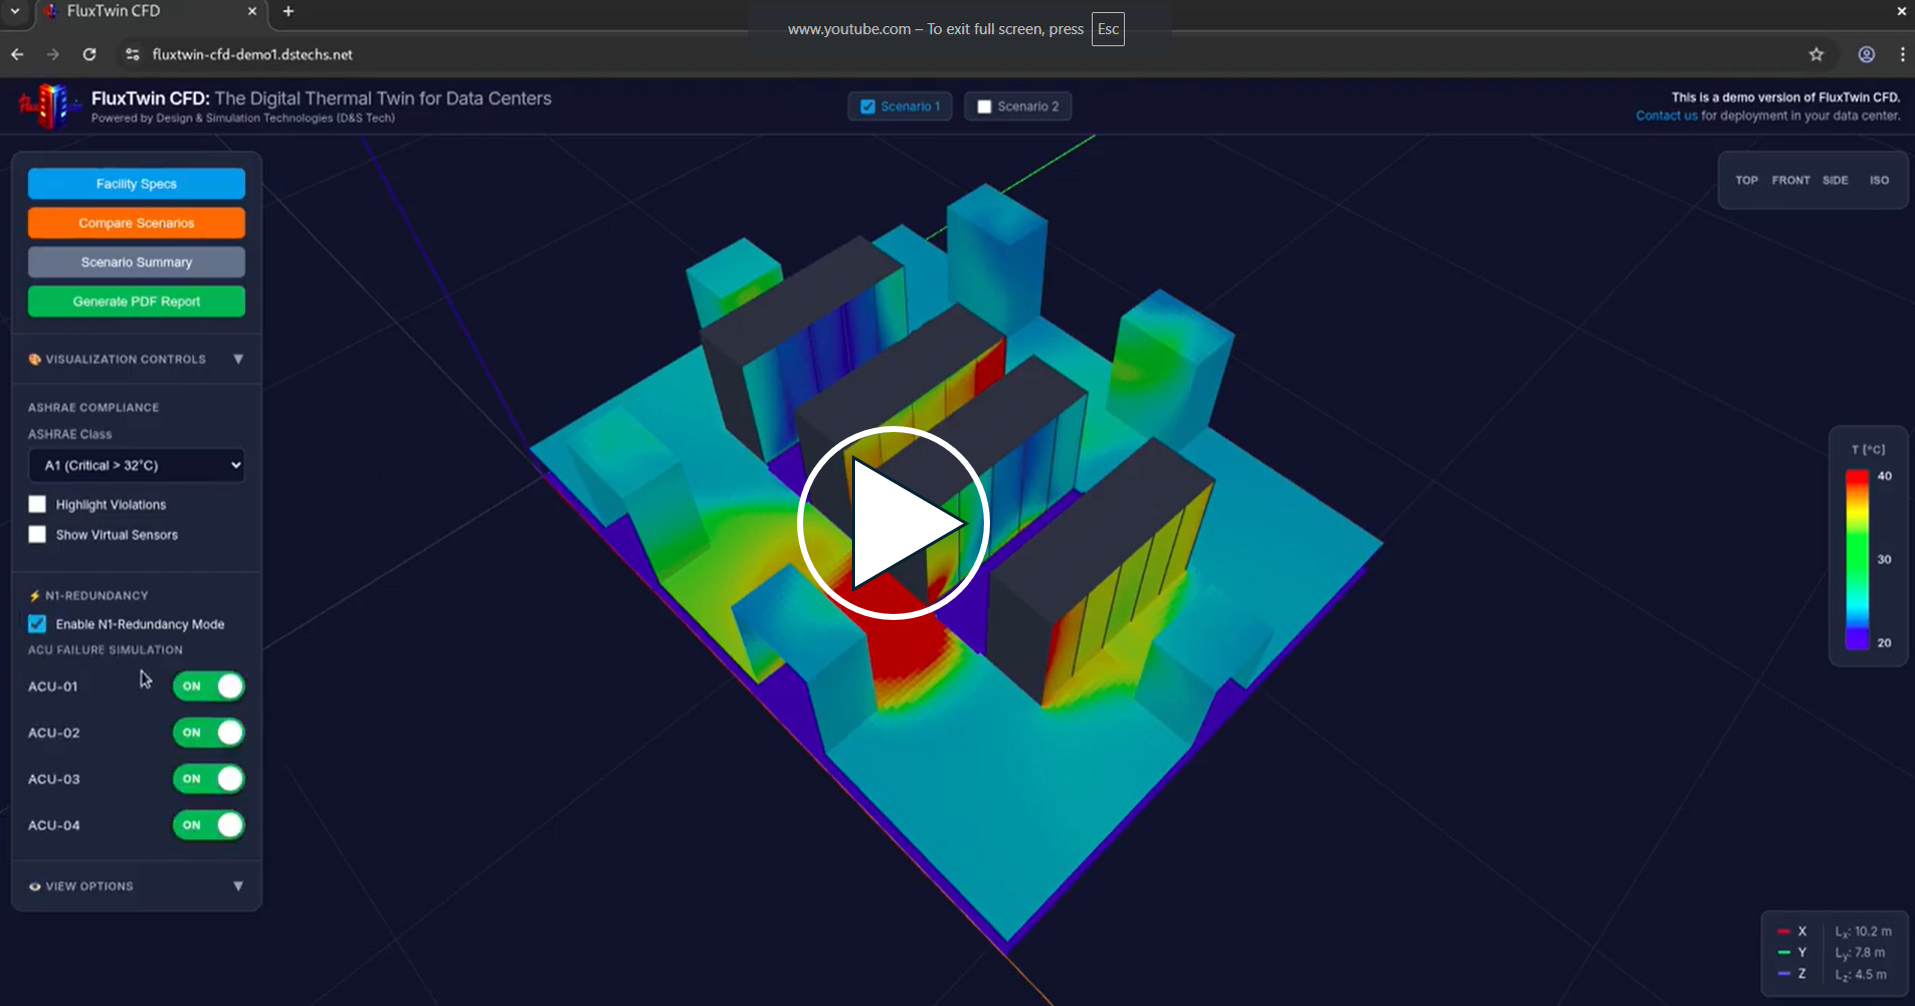Click Generate PDF Report

[x=137, y=301]
